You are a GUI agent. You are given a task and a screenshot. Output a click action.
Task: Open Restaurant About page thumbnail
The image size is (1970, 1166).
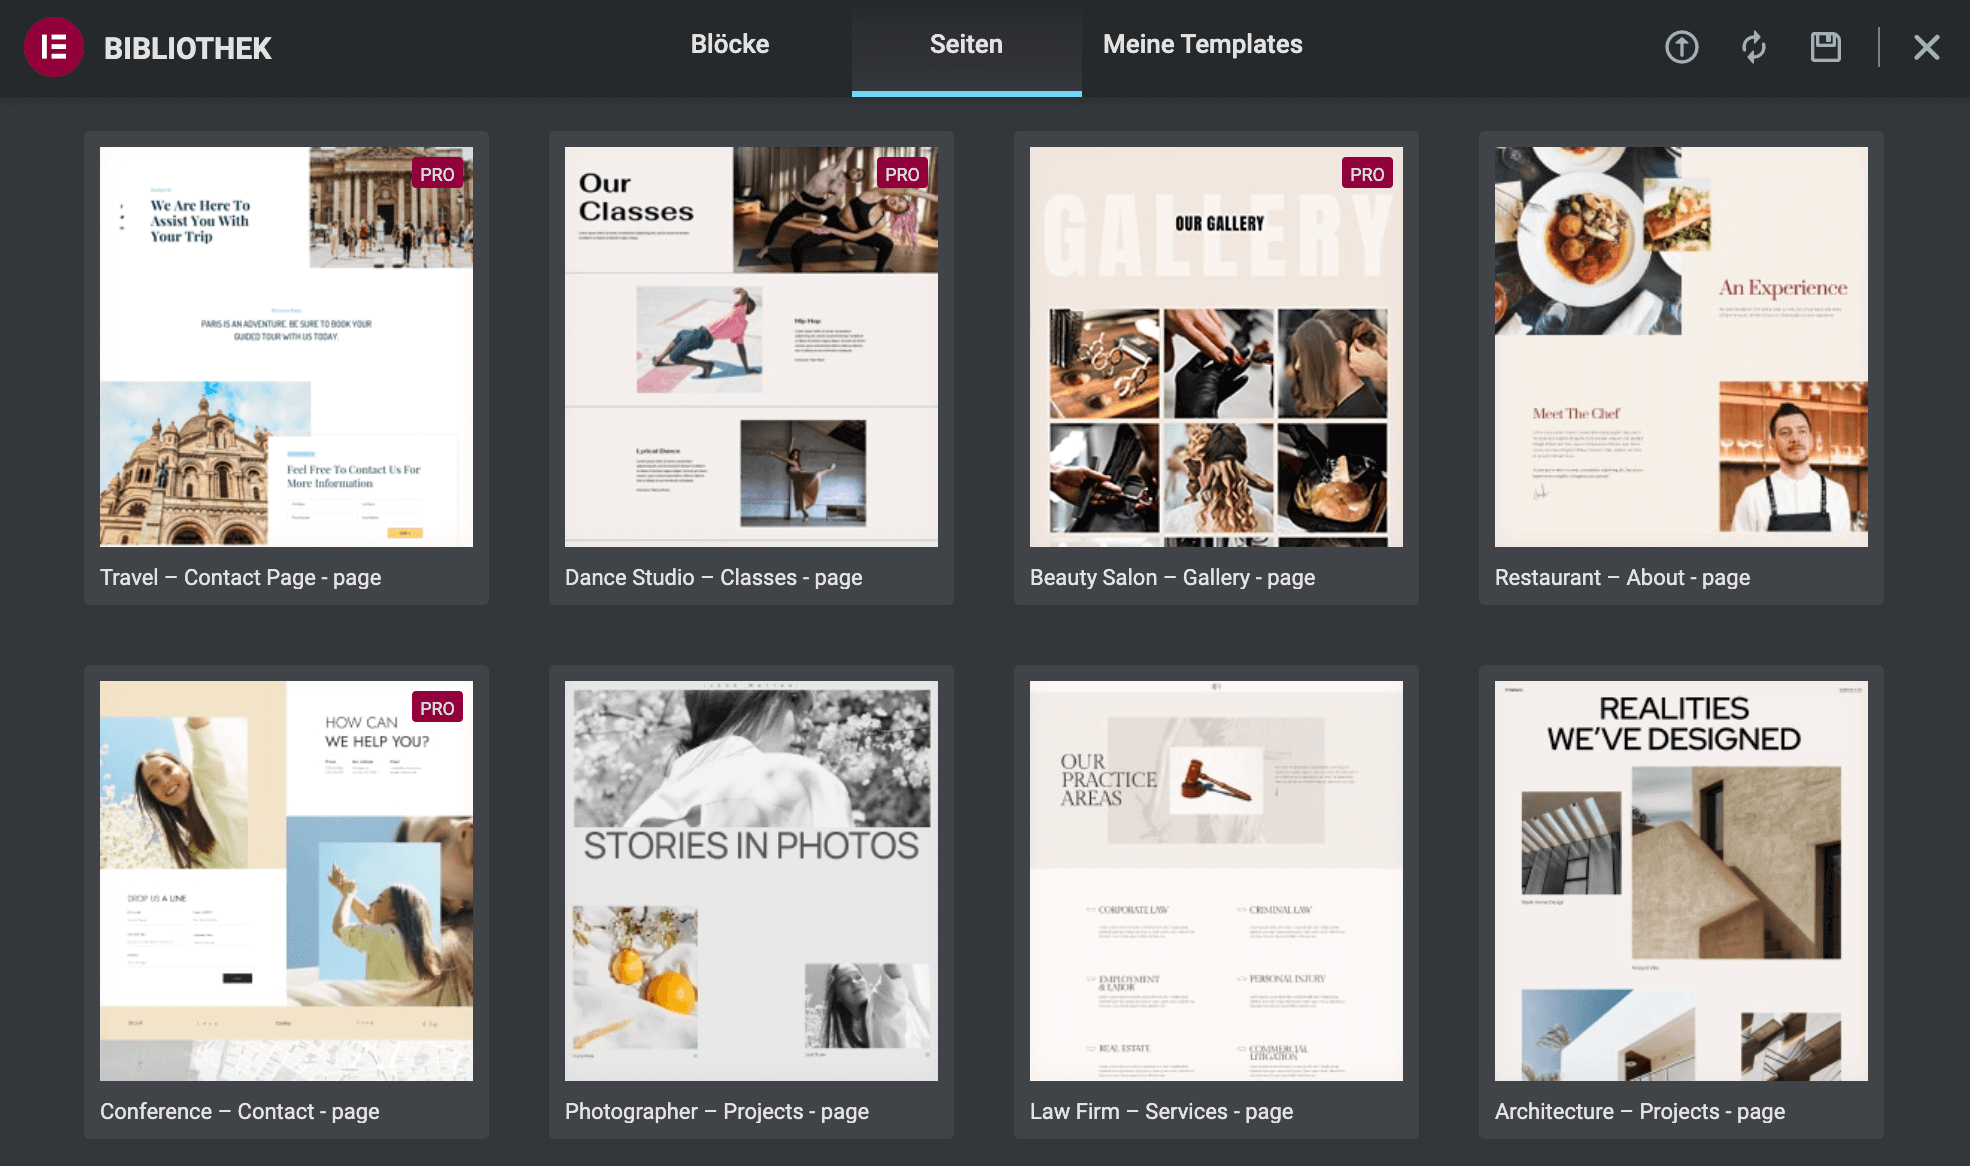click(x=1680, y=346)
